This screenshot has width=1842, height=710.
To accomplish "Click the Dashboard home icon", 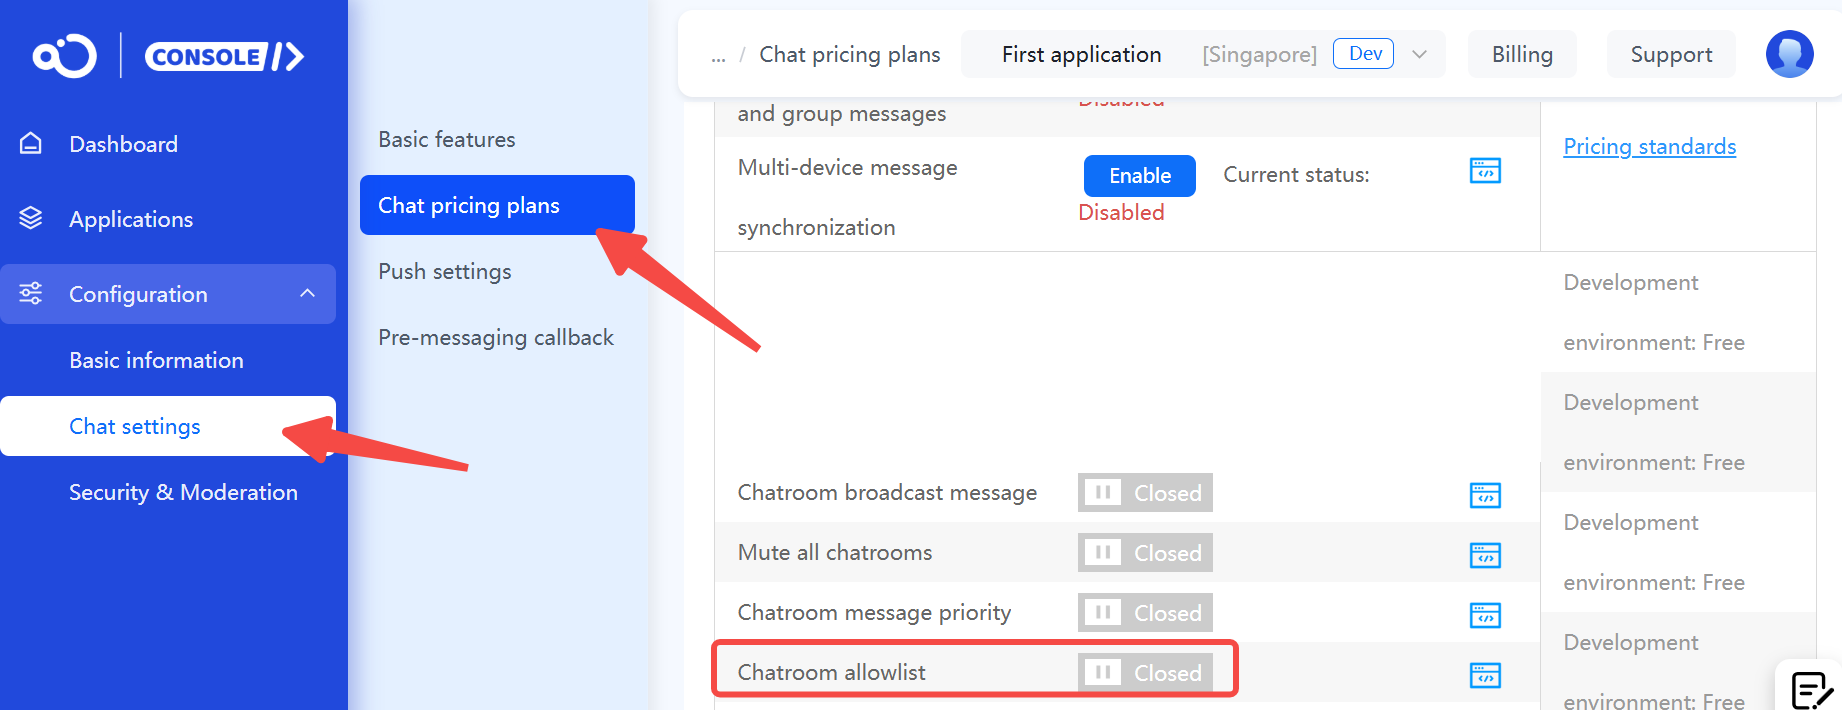I will click(x=31, y=143).
